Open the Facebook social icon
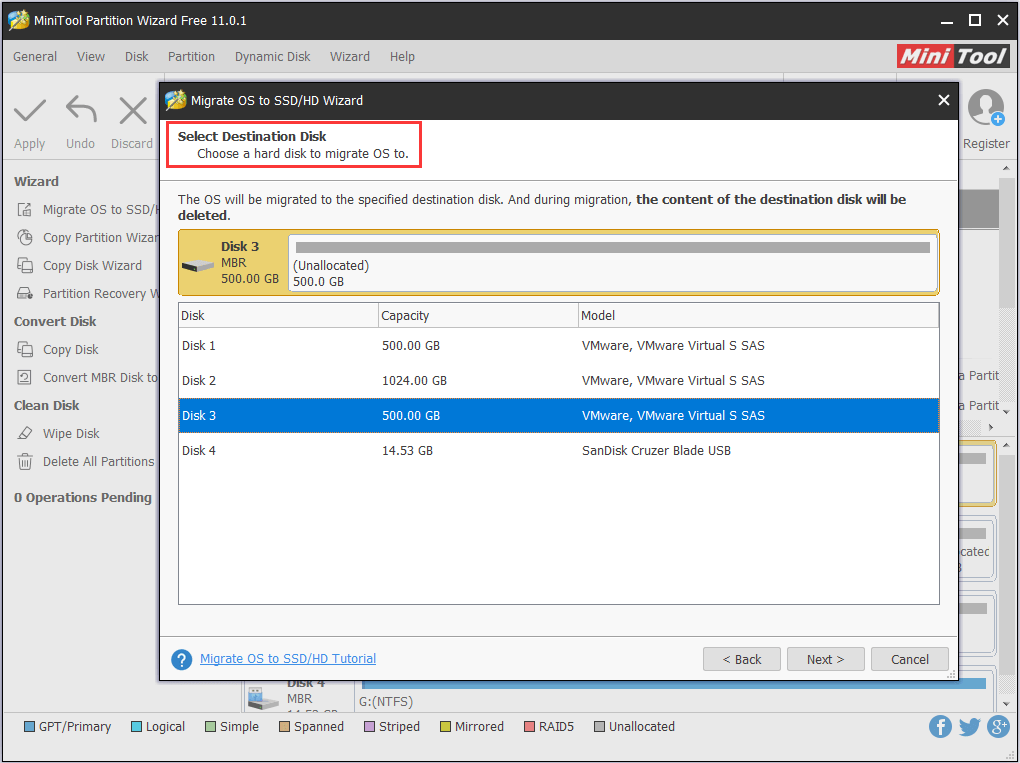1020x763 pixels. pyautogui.click(x=940, y=726)
